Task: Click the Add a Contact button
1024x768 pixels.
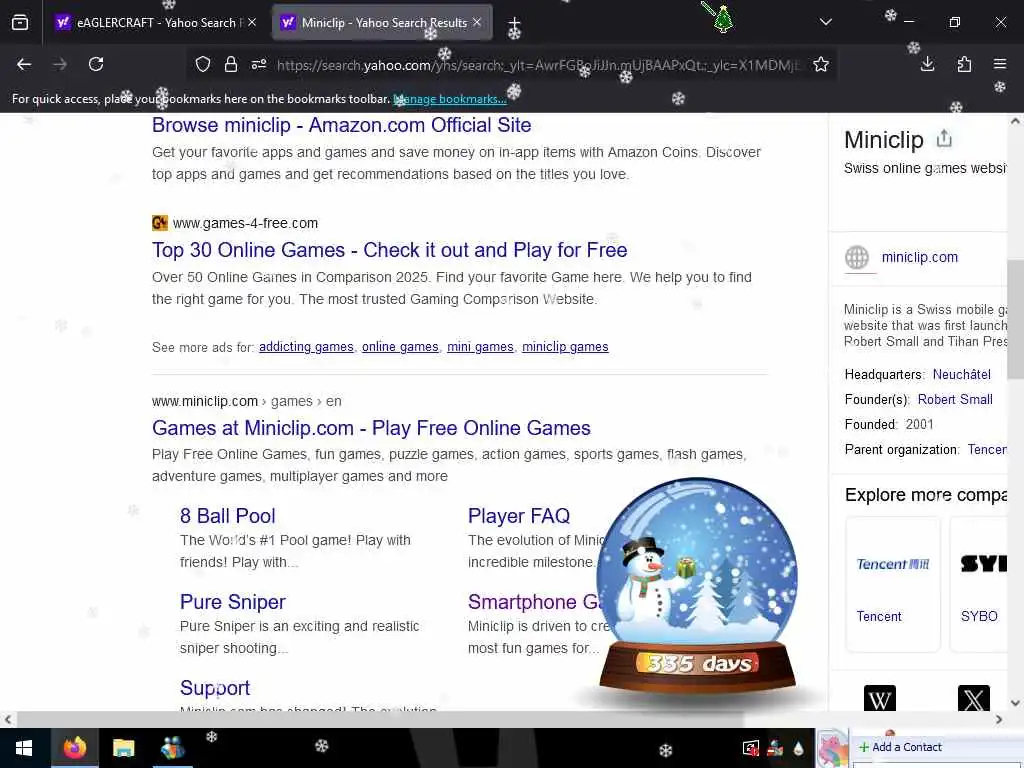Action: point(901,747)
